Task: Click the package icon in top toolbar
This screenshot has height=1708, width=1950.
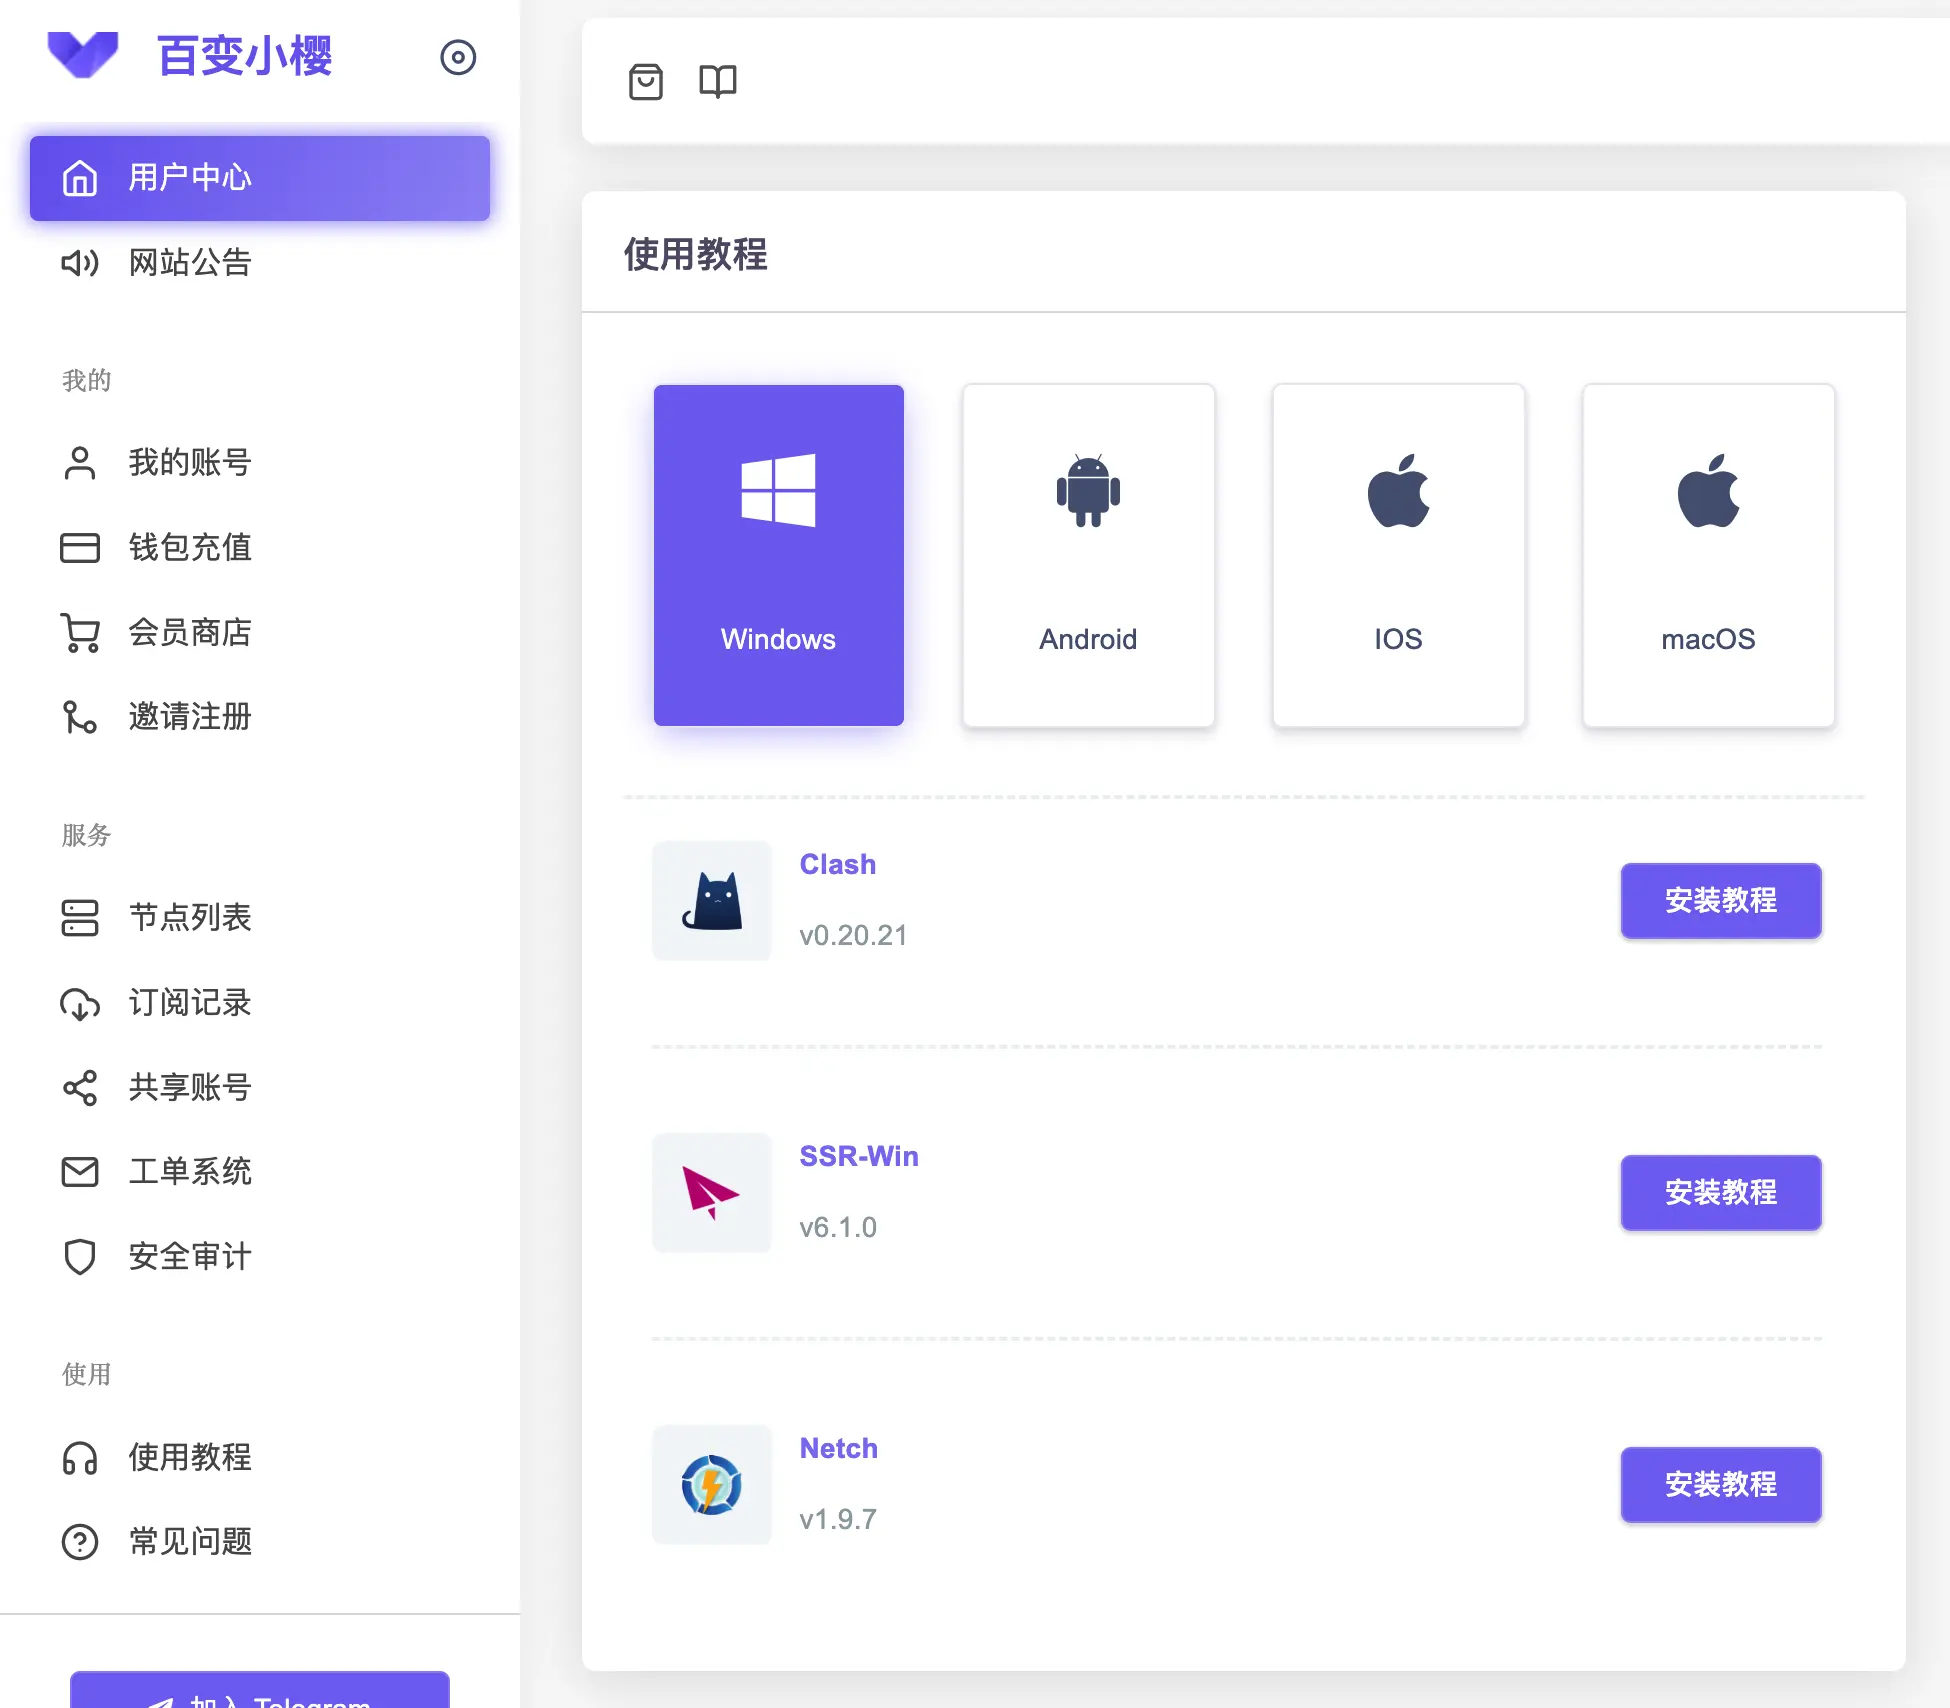Action: (646, 82)
